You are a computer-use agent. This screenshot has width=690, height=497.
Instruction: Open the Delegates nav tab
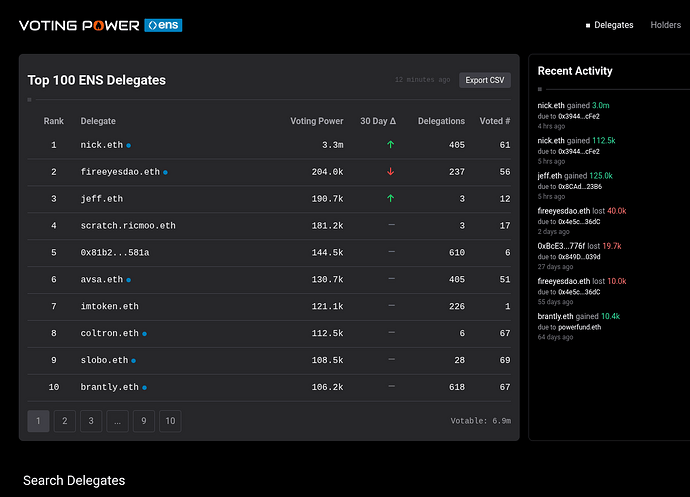point(613,25)
